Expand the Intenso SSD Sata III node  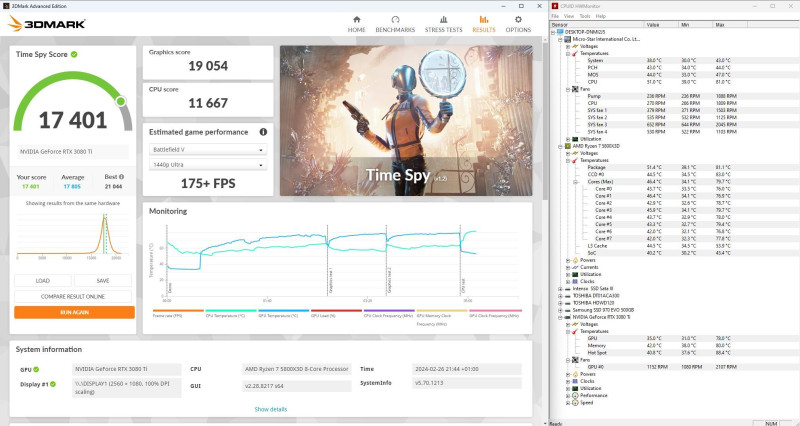(561, 289)
